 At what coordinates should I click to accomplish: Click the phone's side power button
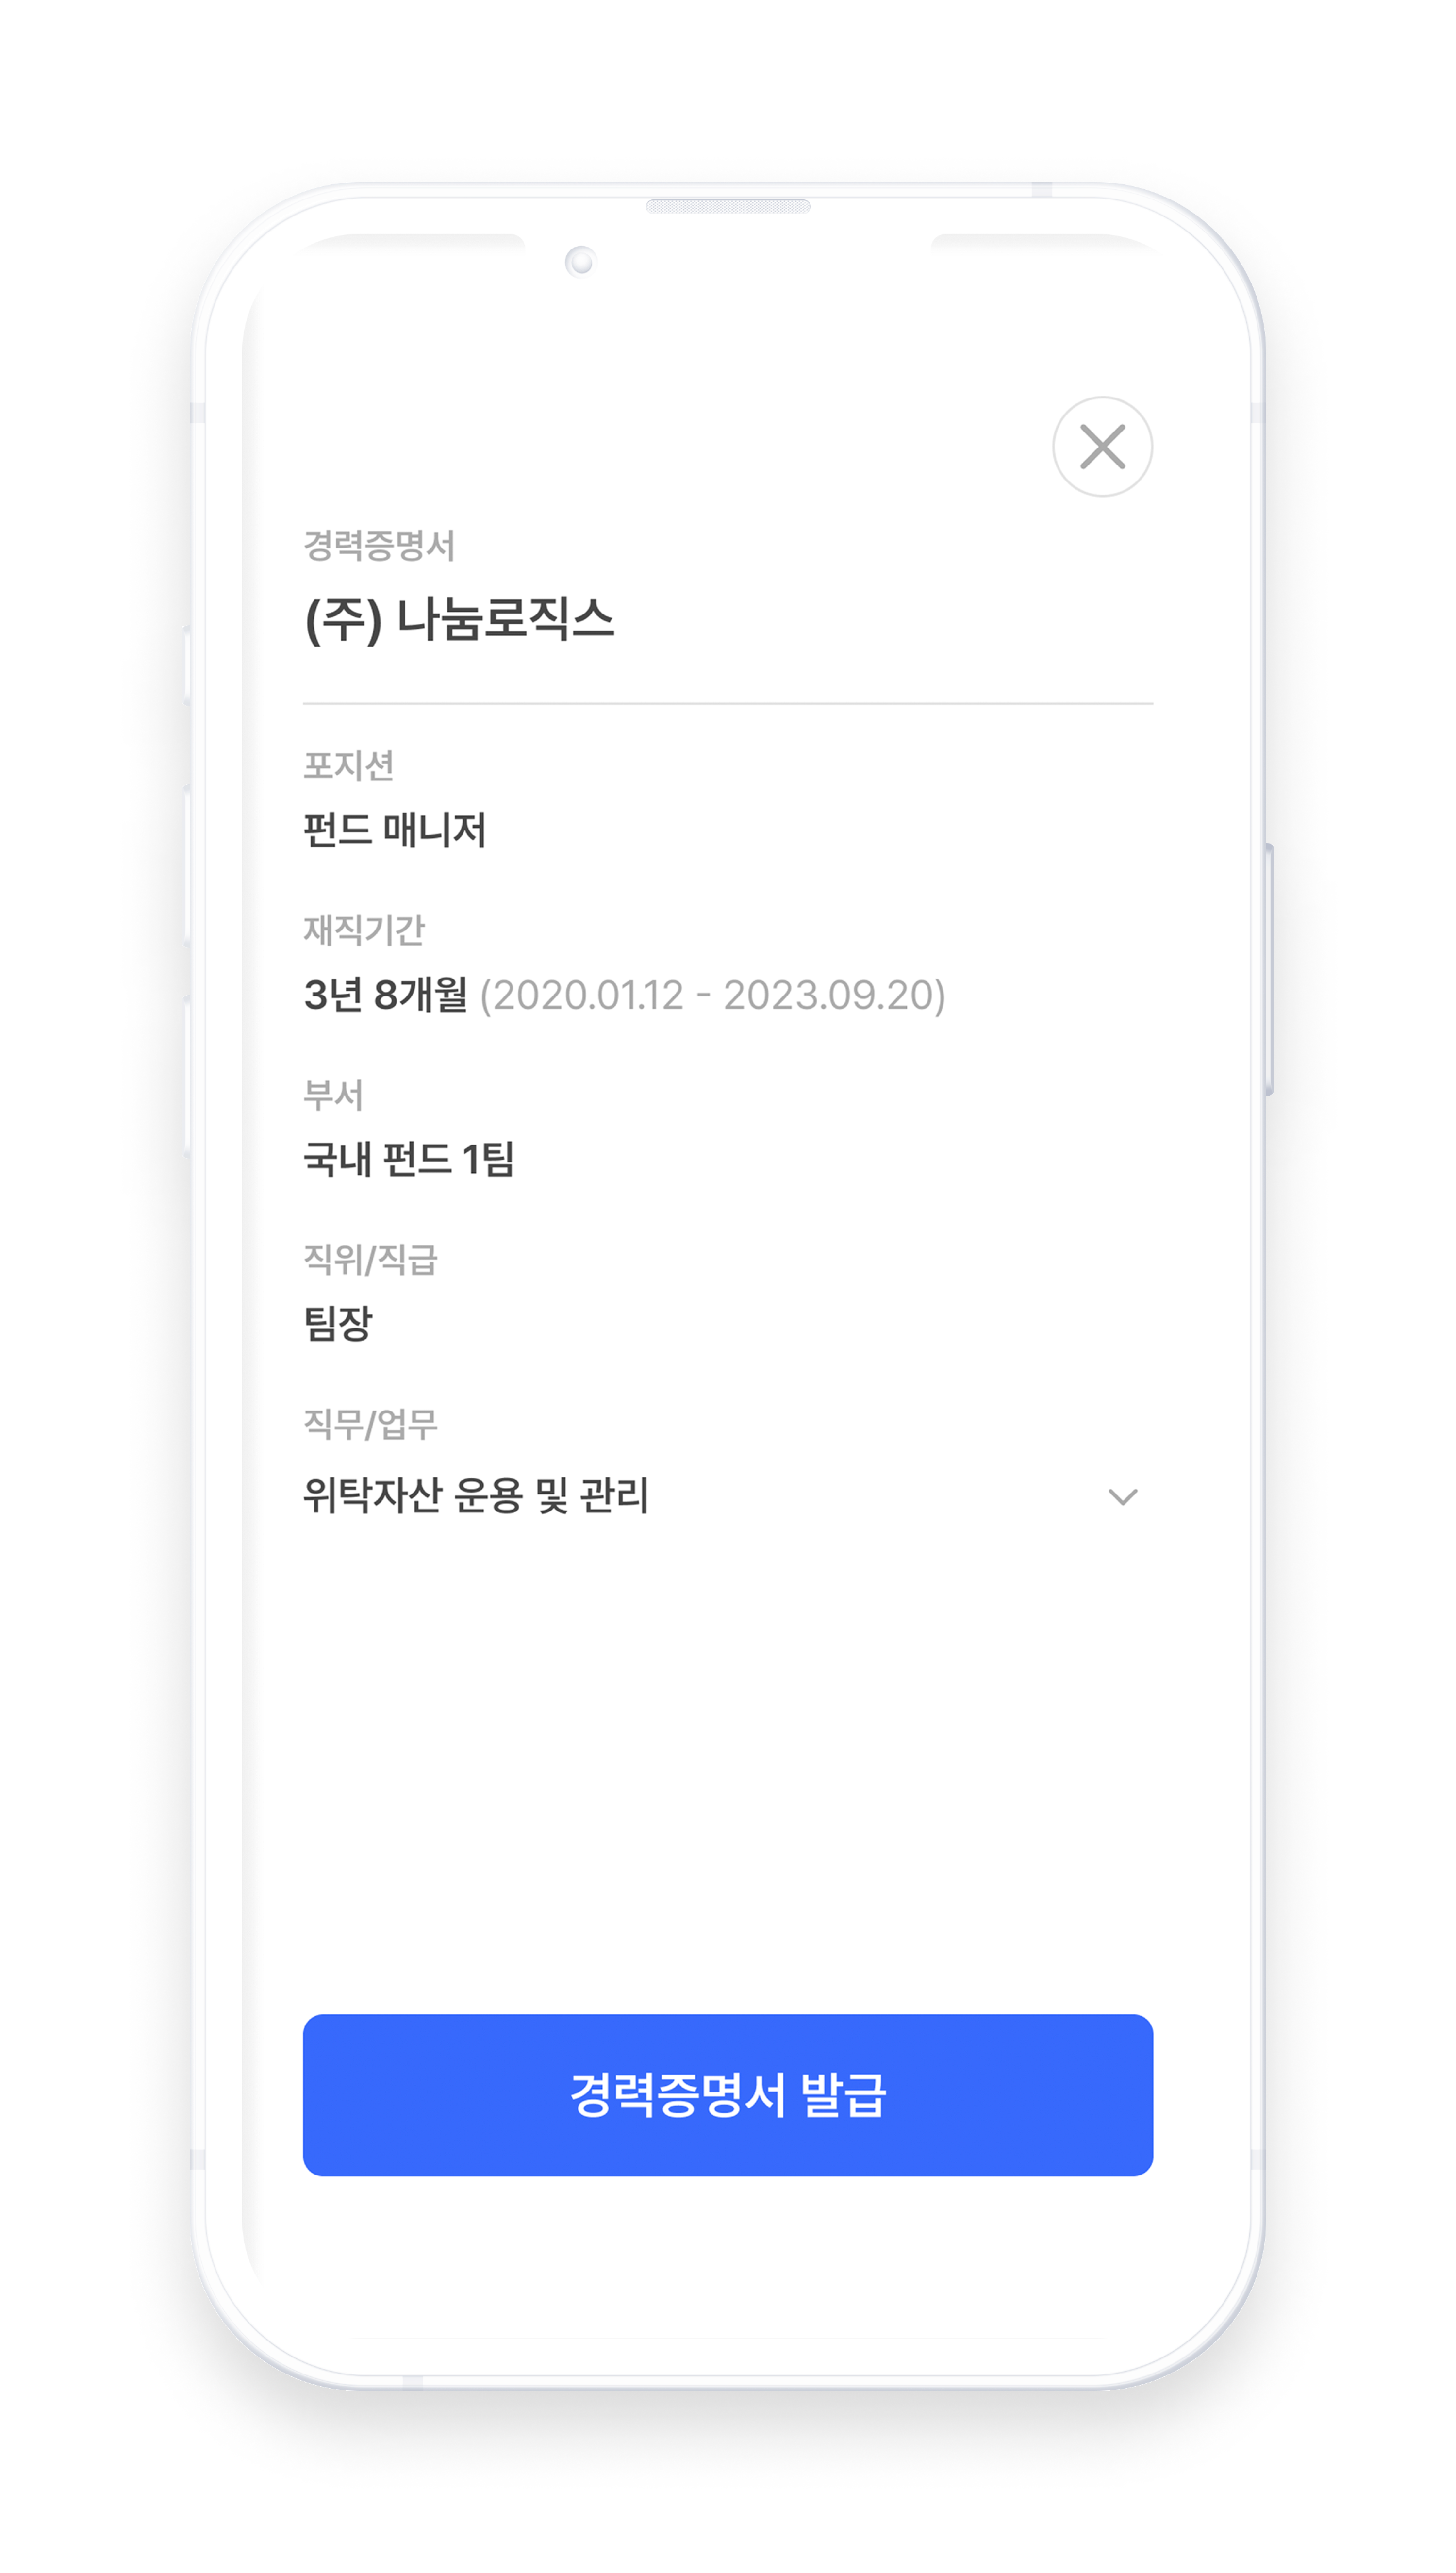click(1269, 969)
